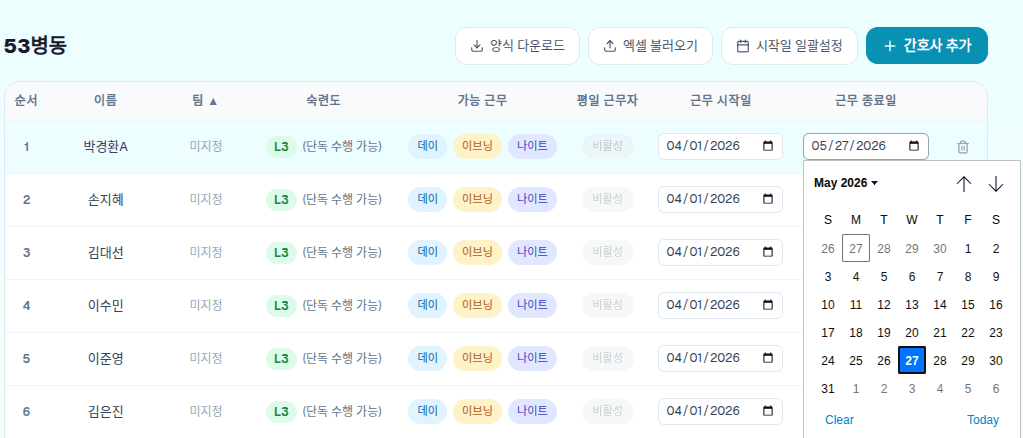Open 시작일 일괄설정
This screenshot has height=438, width=1023.
789,46
